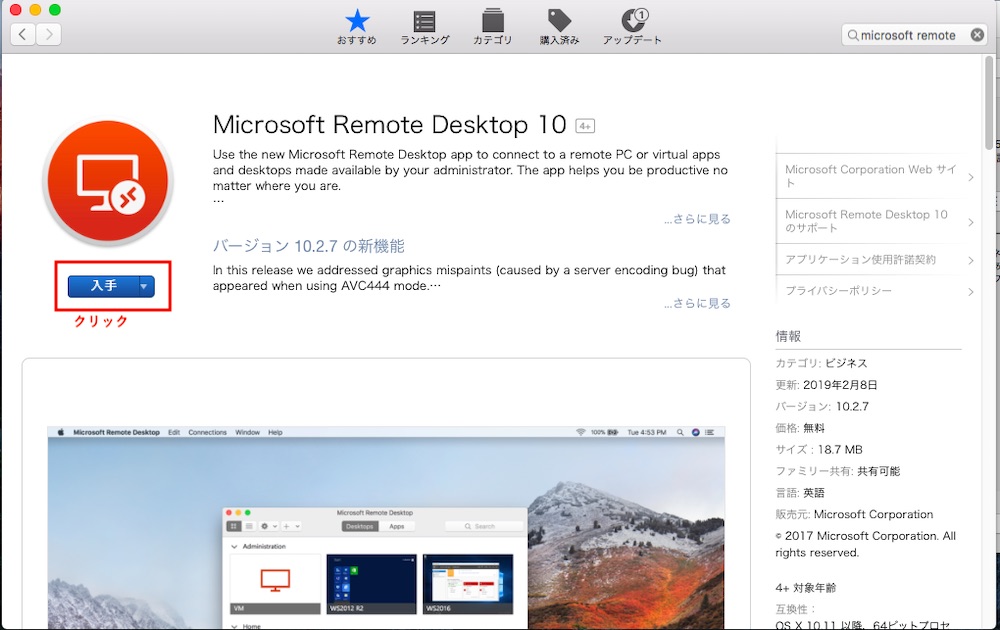The width and height of the screenshot is (1000, 630).
Task: Click the バージョン 10.2.7 の新機能 heading
Action: coord(309,246)
